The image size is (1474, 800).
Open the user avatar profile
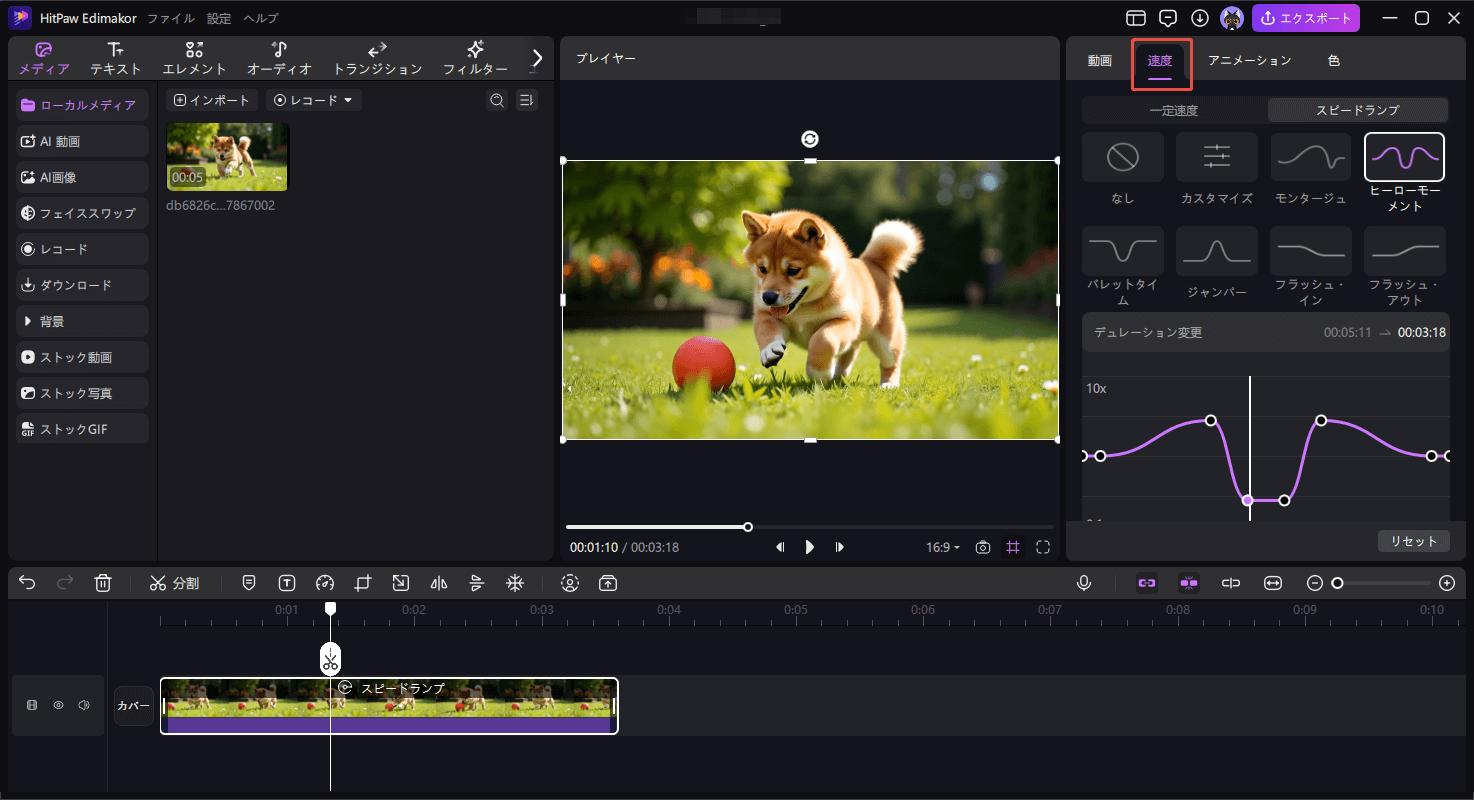click(1232, 18)
